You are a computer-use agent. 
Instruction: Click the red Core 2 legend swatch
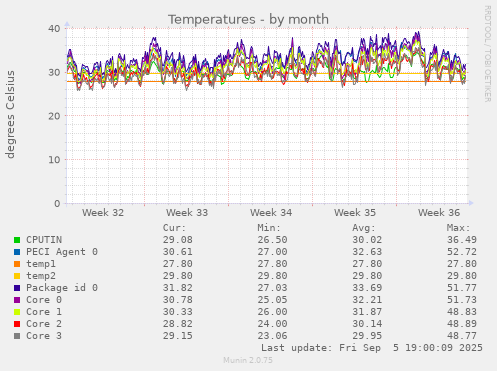(17, 324)
